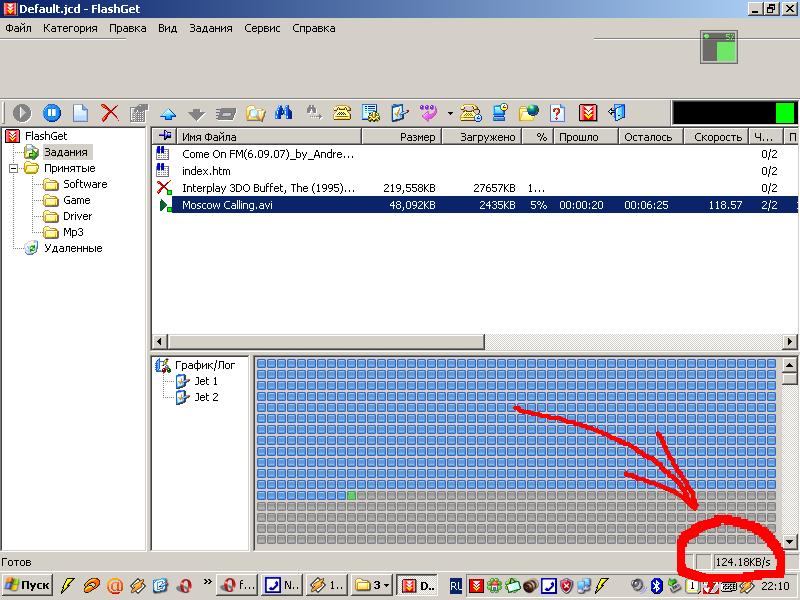
Task: Open the Правка menu
Action: coord(128,28)
